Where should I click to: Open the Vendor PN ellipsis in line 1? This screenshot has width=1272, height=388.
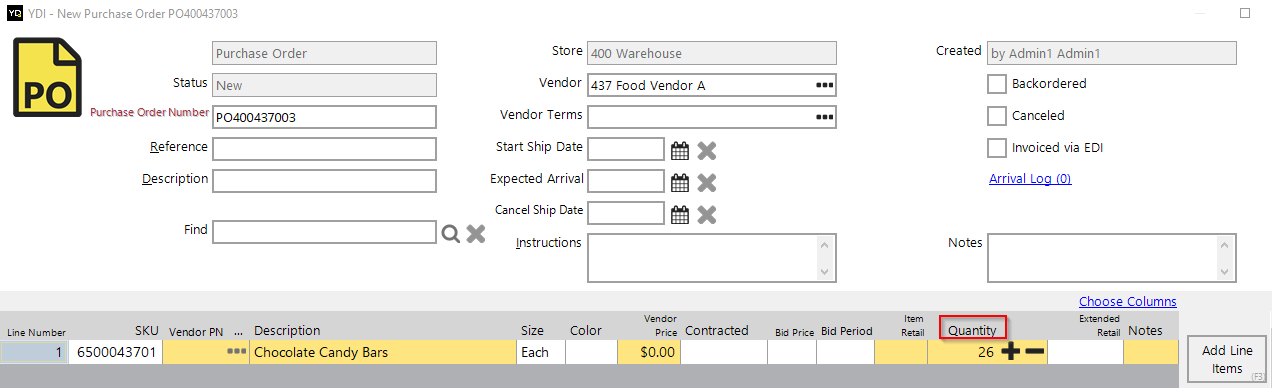(236, 352)
